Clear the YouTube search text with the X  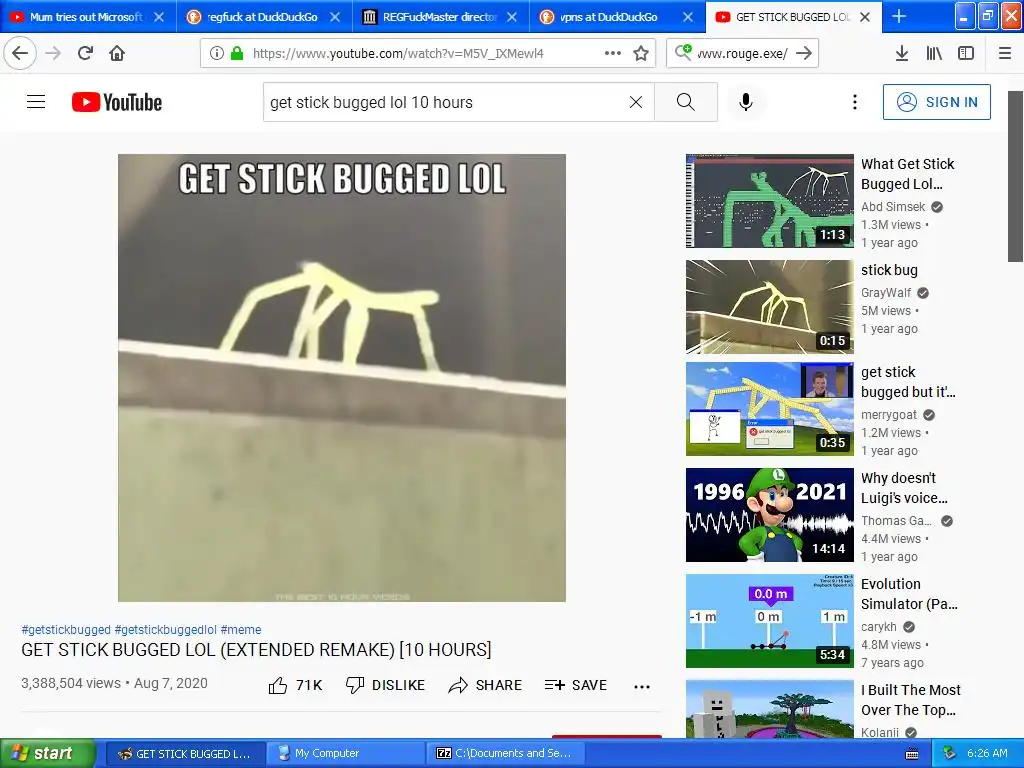(x=635, y=102)
